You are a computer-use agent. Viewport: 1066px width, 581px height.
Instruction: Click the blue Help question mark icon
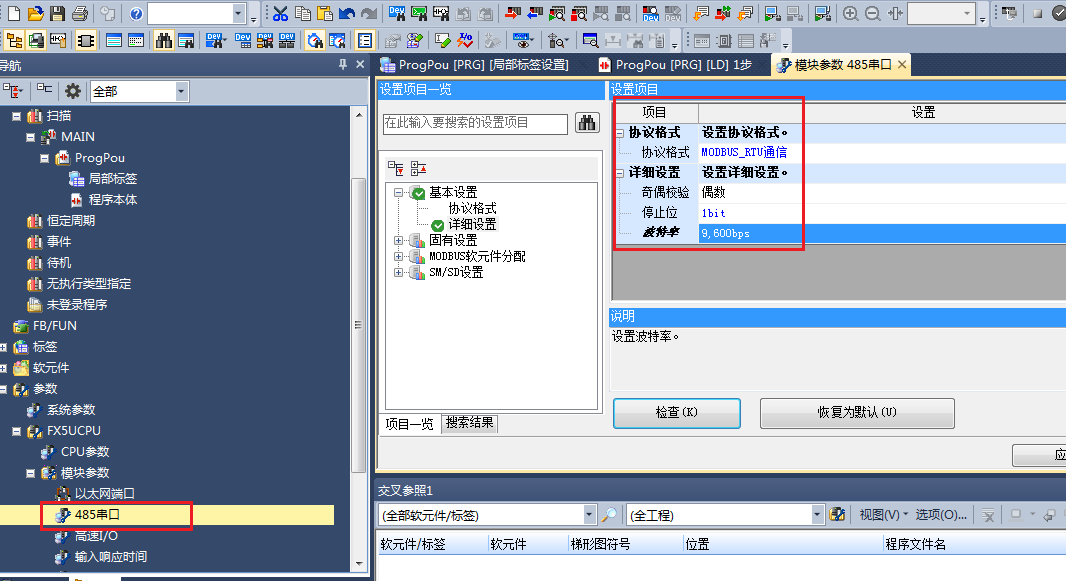point(135,13)
